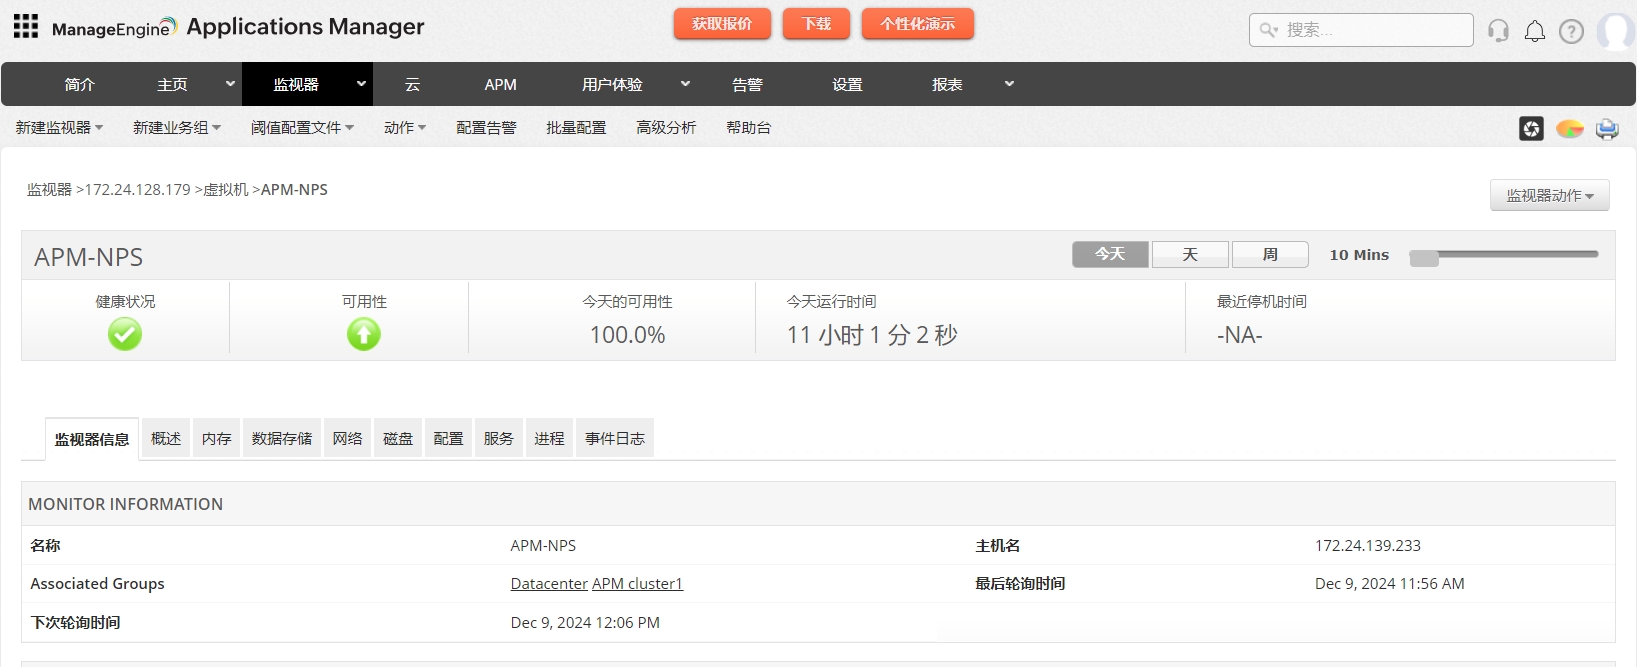The height and width of the screenshot is (667, 1637).
Task: Click the 虚拟机 breadcrumb link
Action: [x=225, y=190]
